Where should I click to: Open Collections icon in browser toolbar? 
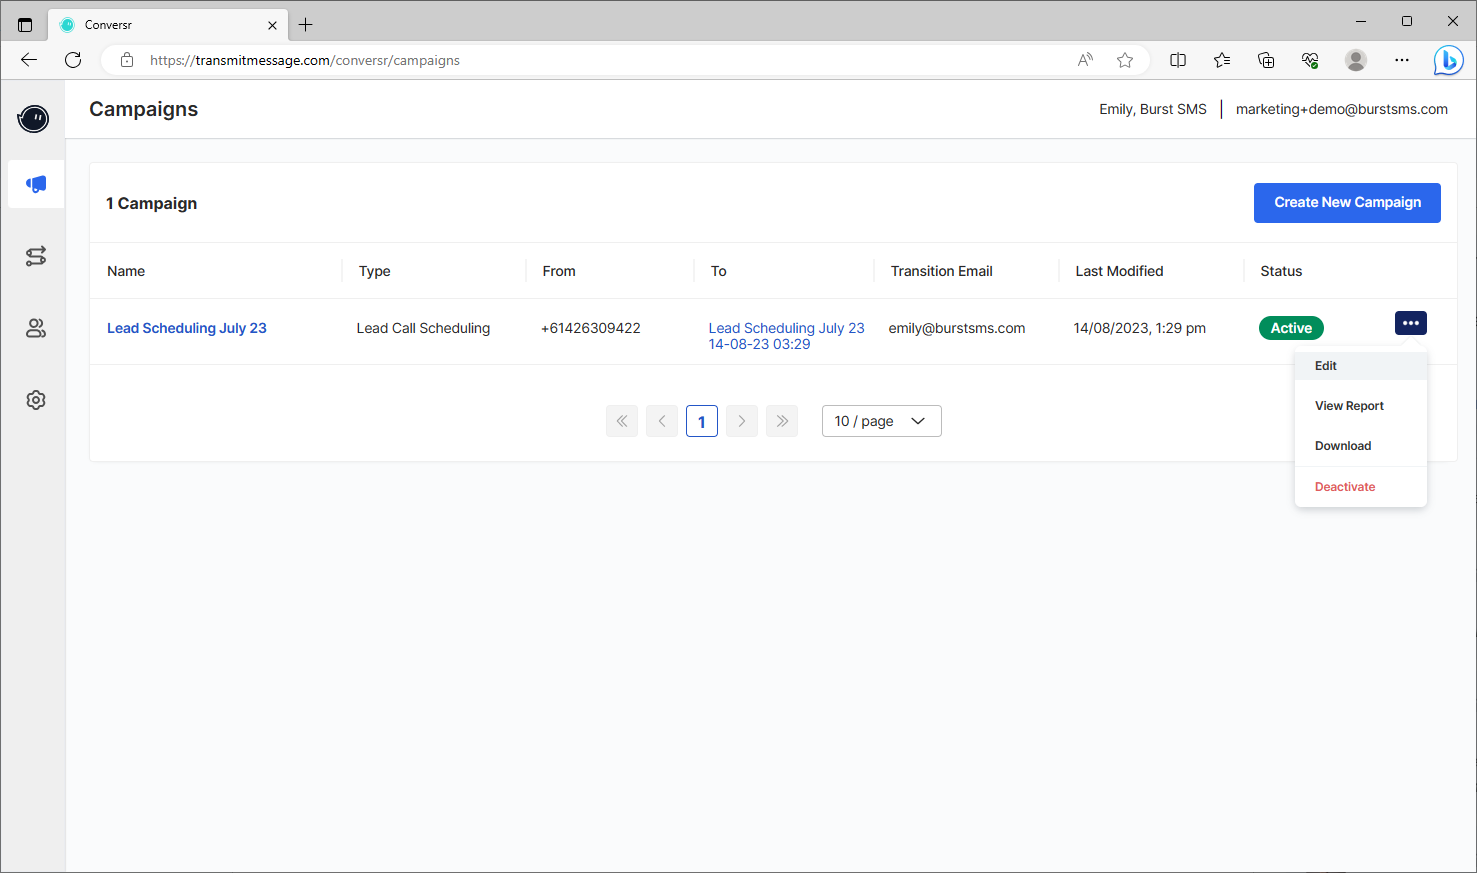1266,60
